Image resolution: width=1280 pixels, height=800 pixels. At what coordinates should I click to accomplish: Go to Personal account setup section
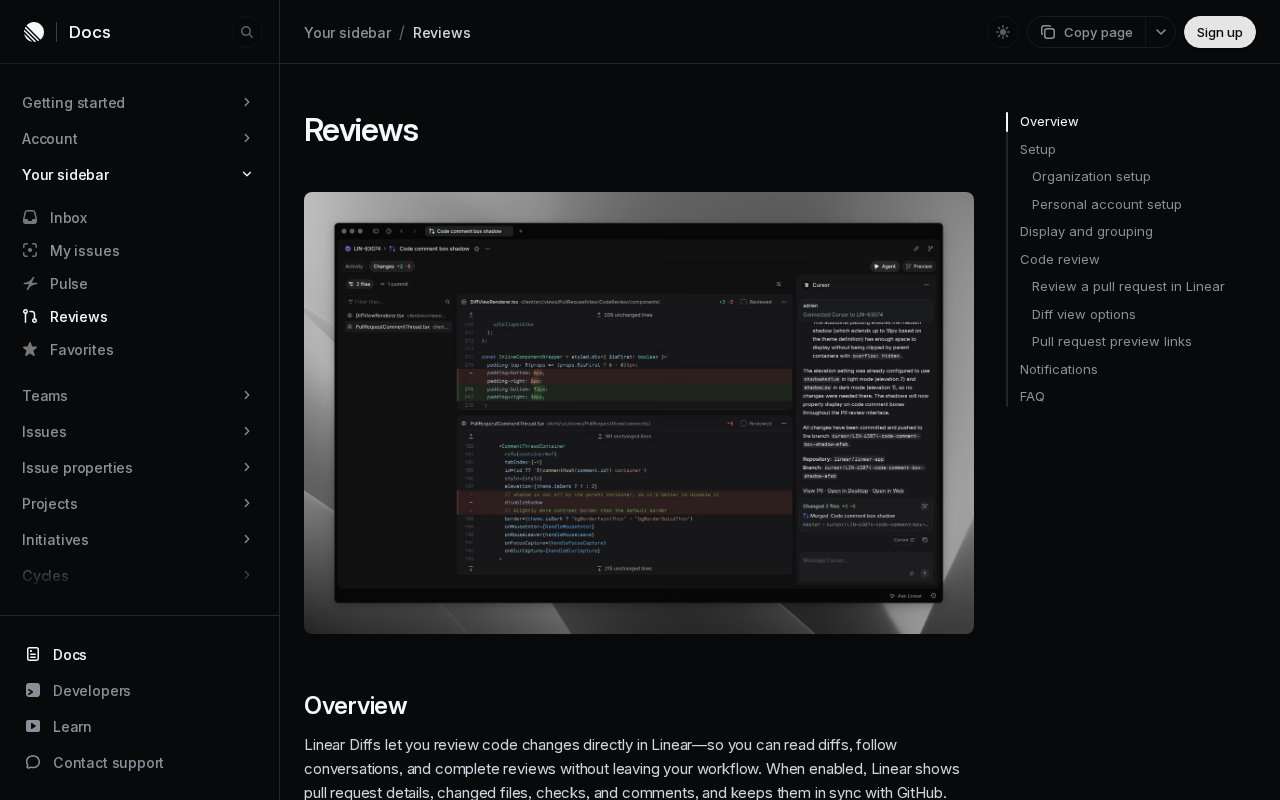pos(1107,204)
